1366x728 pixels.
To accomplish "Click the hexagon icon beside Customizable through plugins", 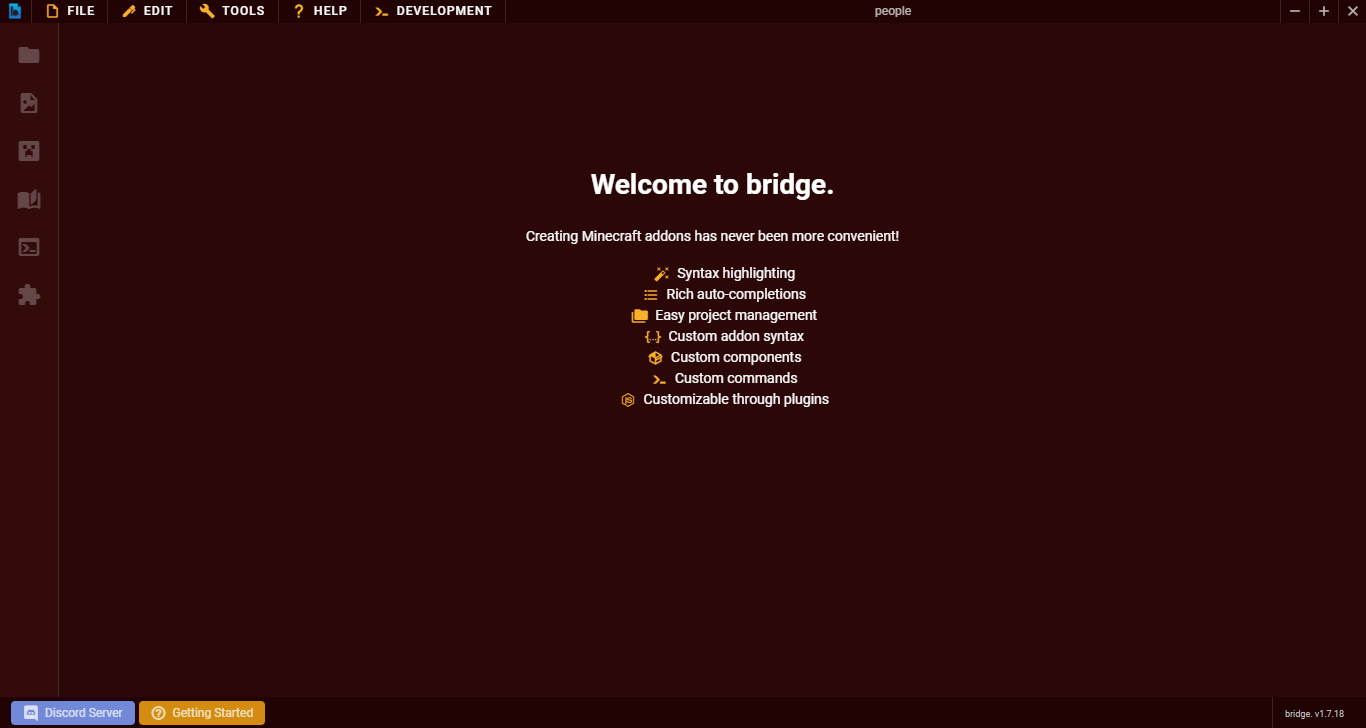I will point(628,400).
